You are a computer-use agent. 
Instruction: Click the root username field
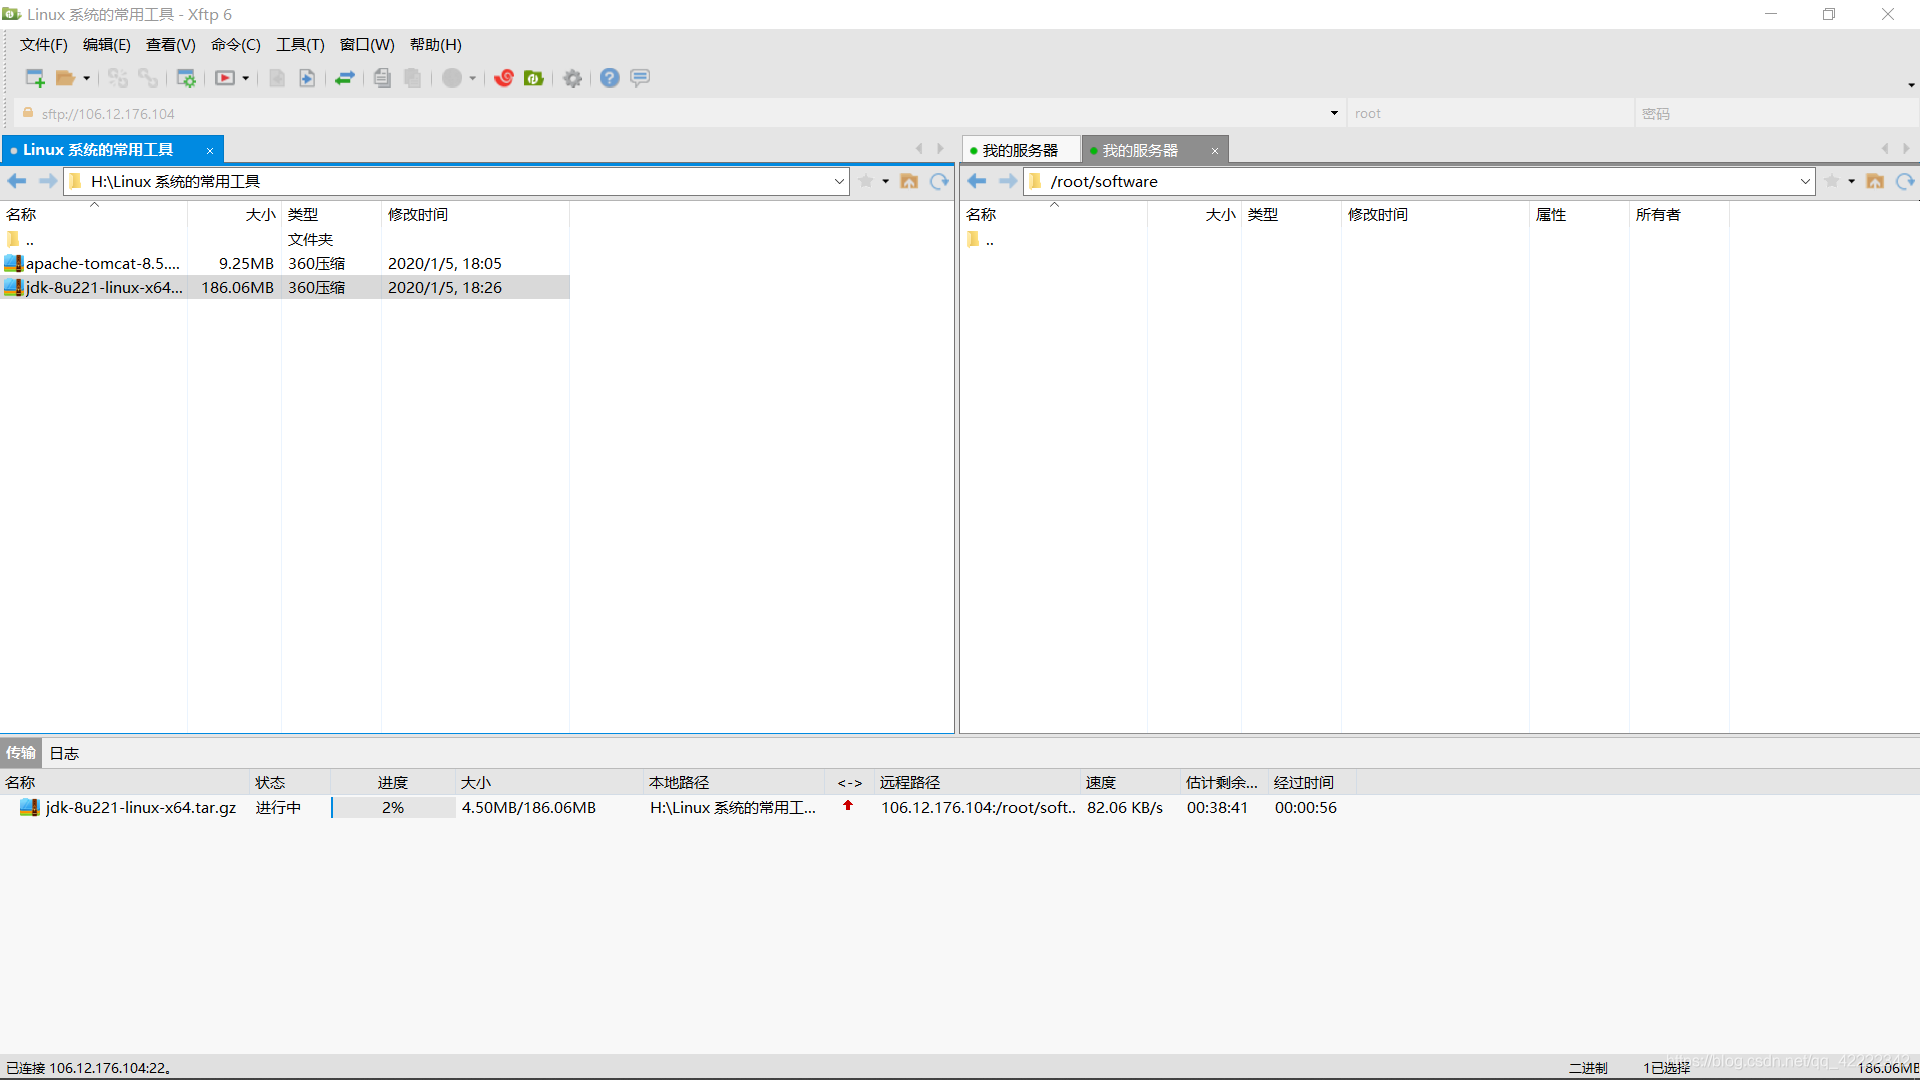pos(1490,114)
